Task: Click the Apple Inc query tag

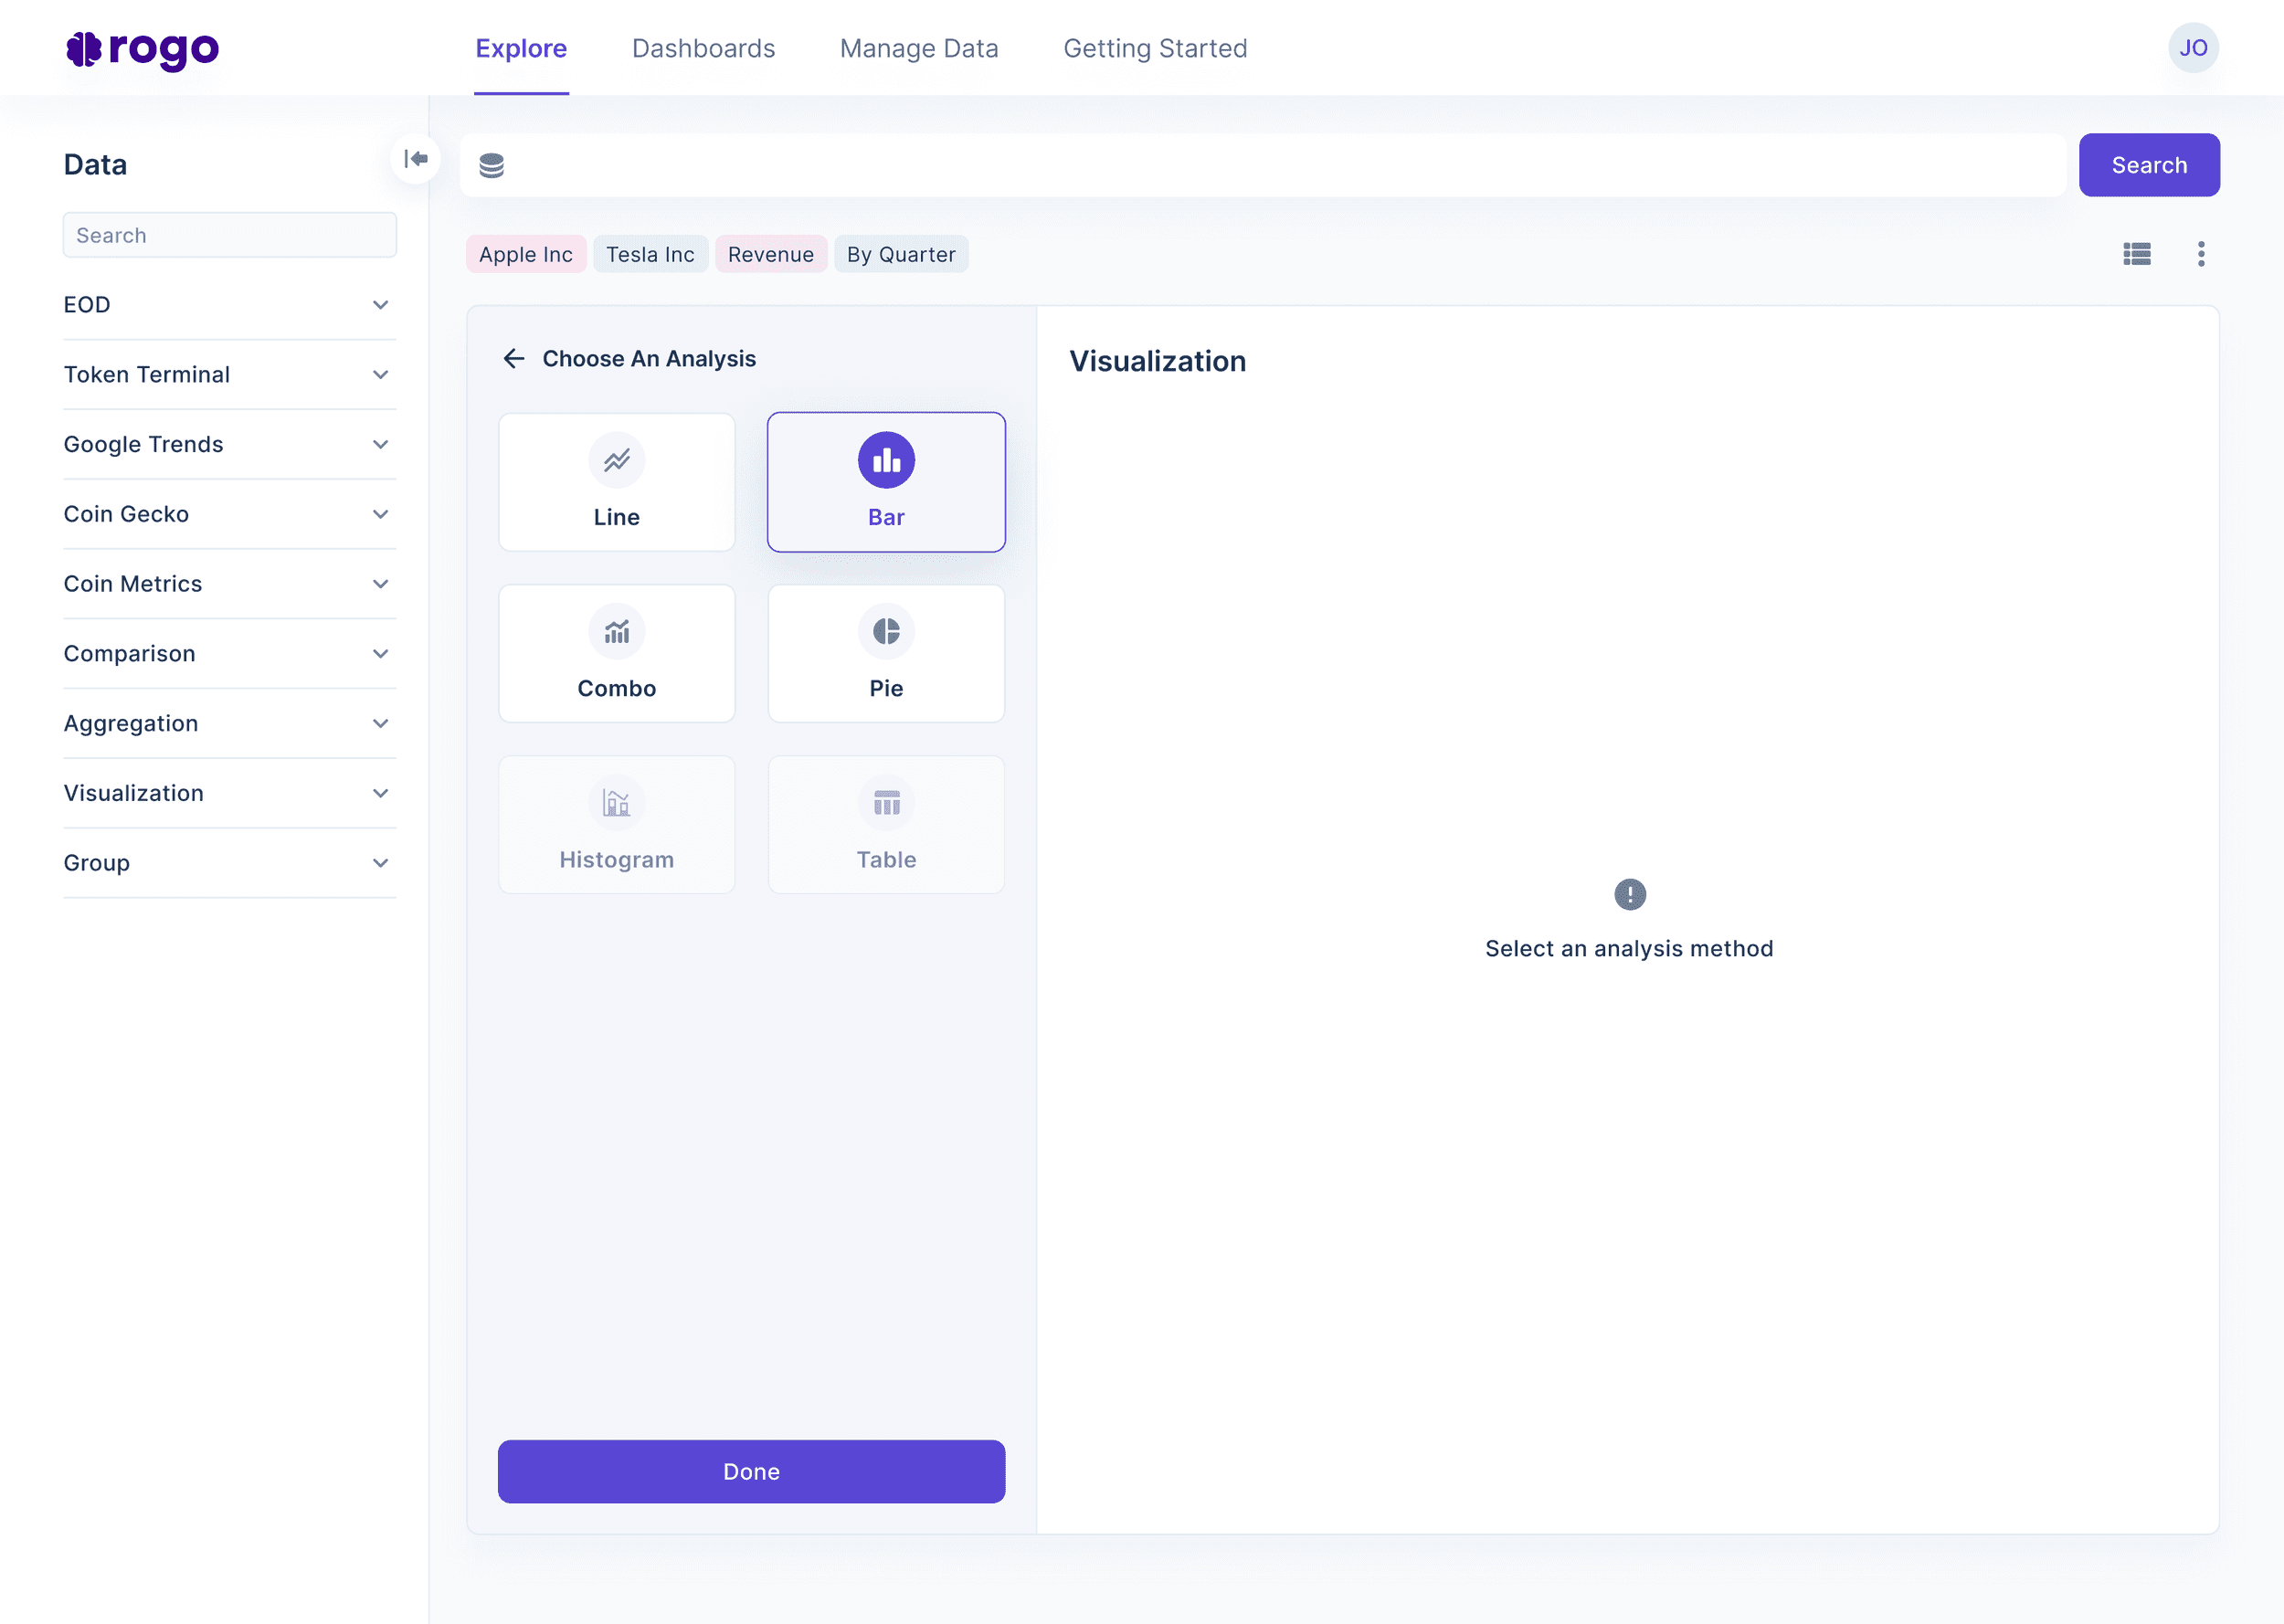Action: pyautogui.click(x=525, y=254)
